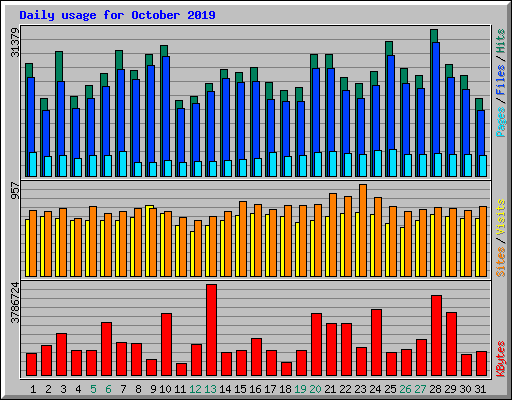Click day label 23 on x-axis
Image resolution: width=512 pixels, height=400 pixels.
360,389
